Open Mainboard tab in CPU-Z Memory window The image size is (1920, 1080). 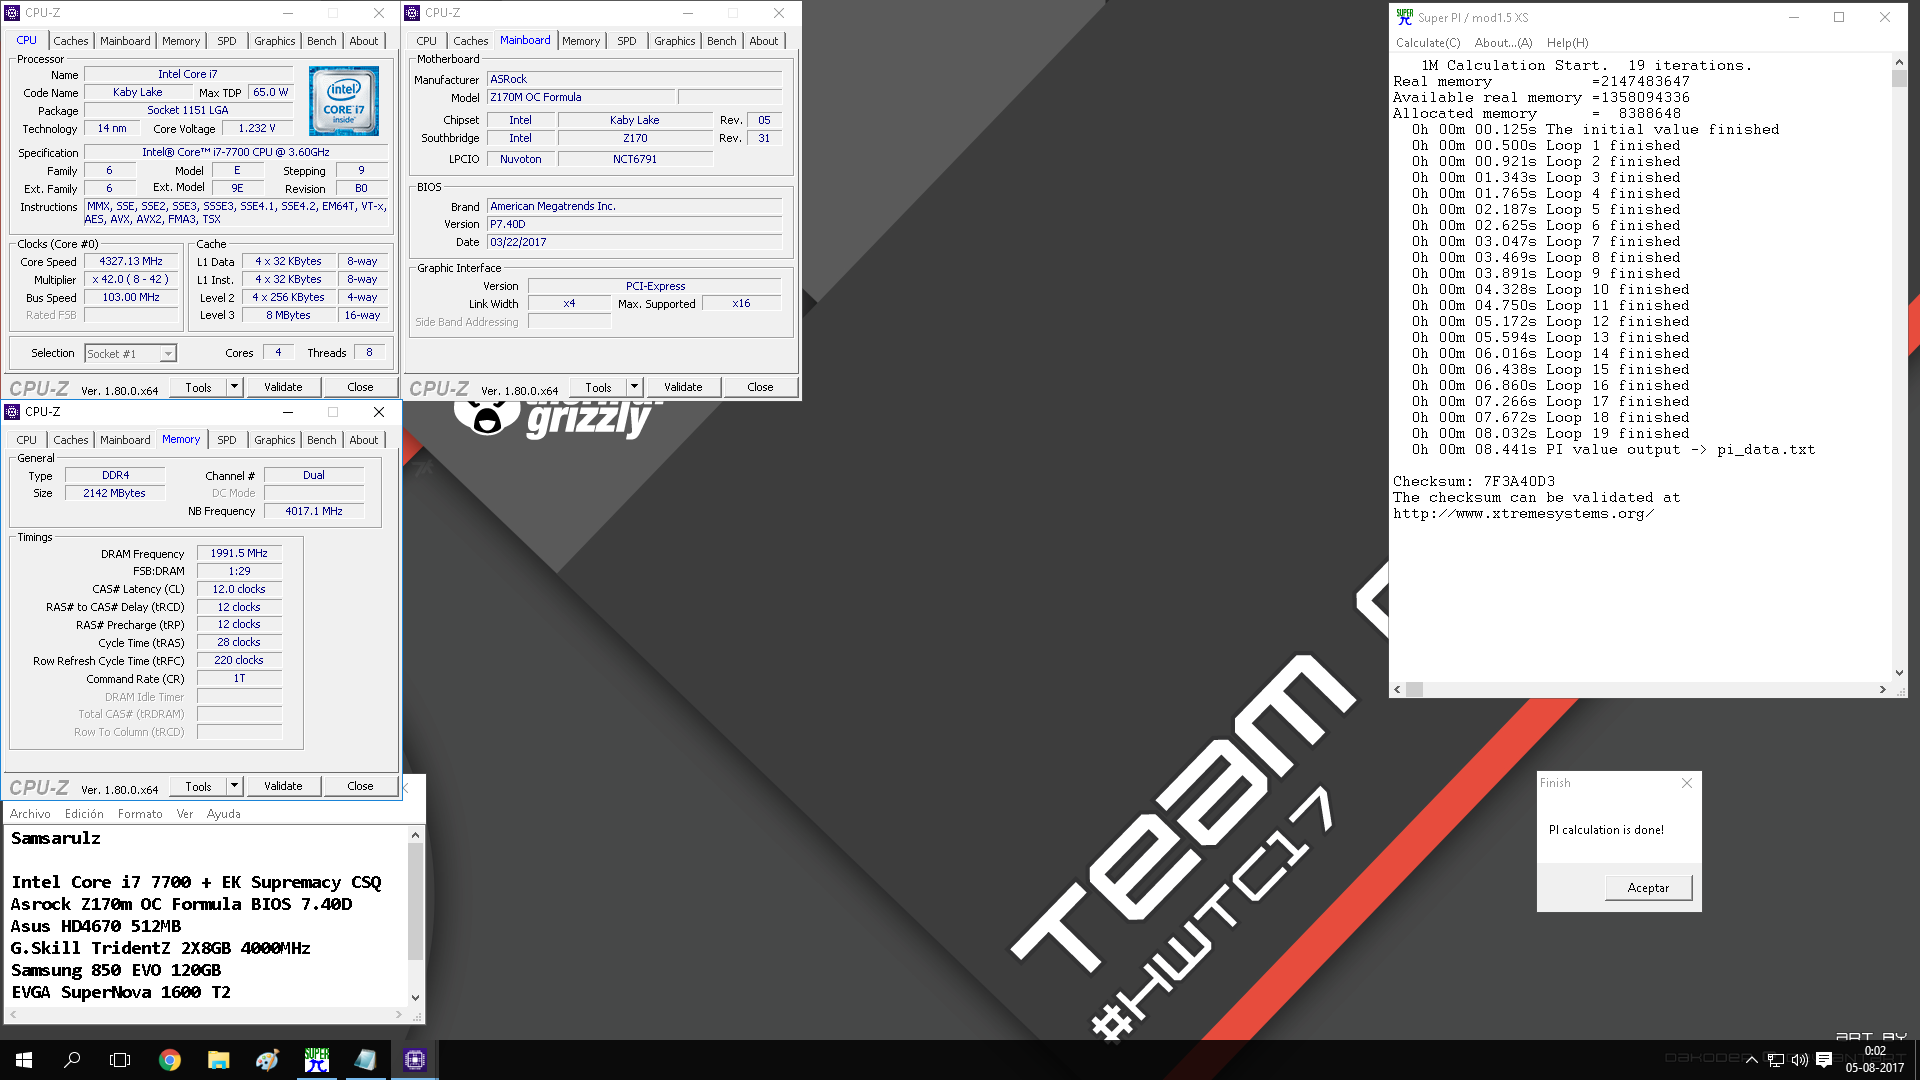click(x=125, y=440)
